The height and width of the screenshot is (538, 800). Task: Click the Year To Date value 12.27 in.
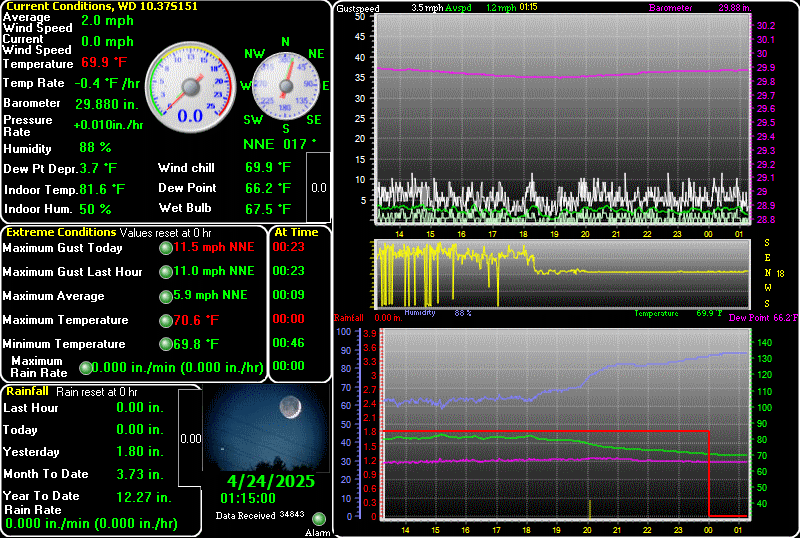tap(144, 497)
